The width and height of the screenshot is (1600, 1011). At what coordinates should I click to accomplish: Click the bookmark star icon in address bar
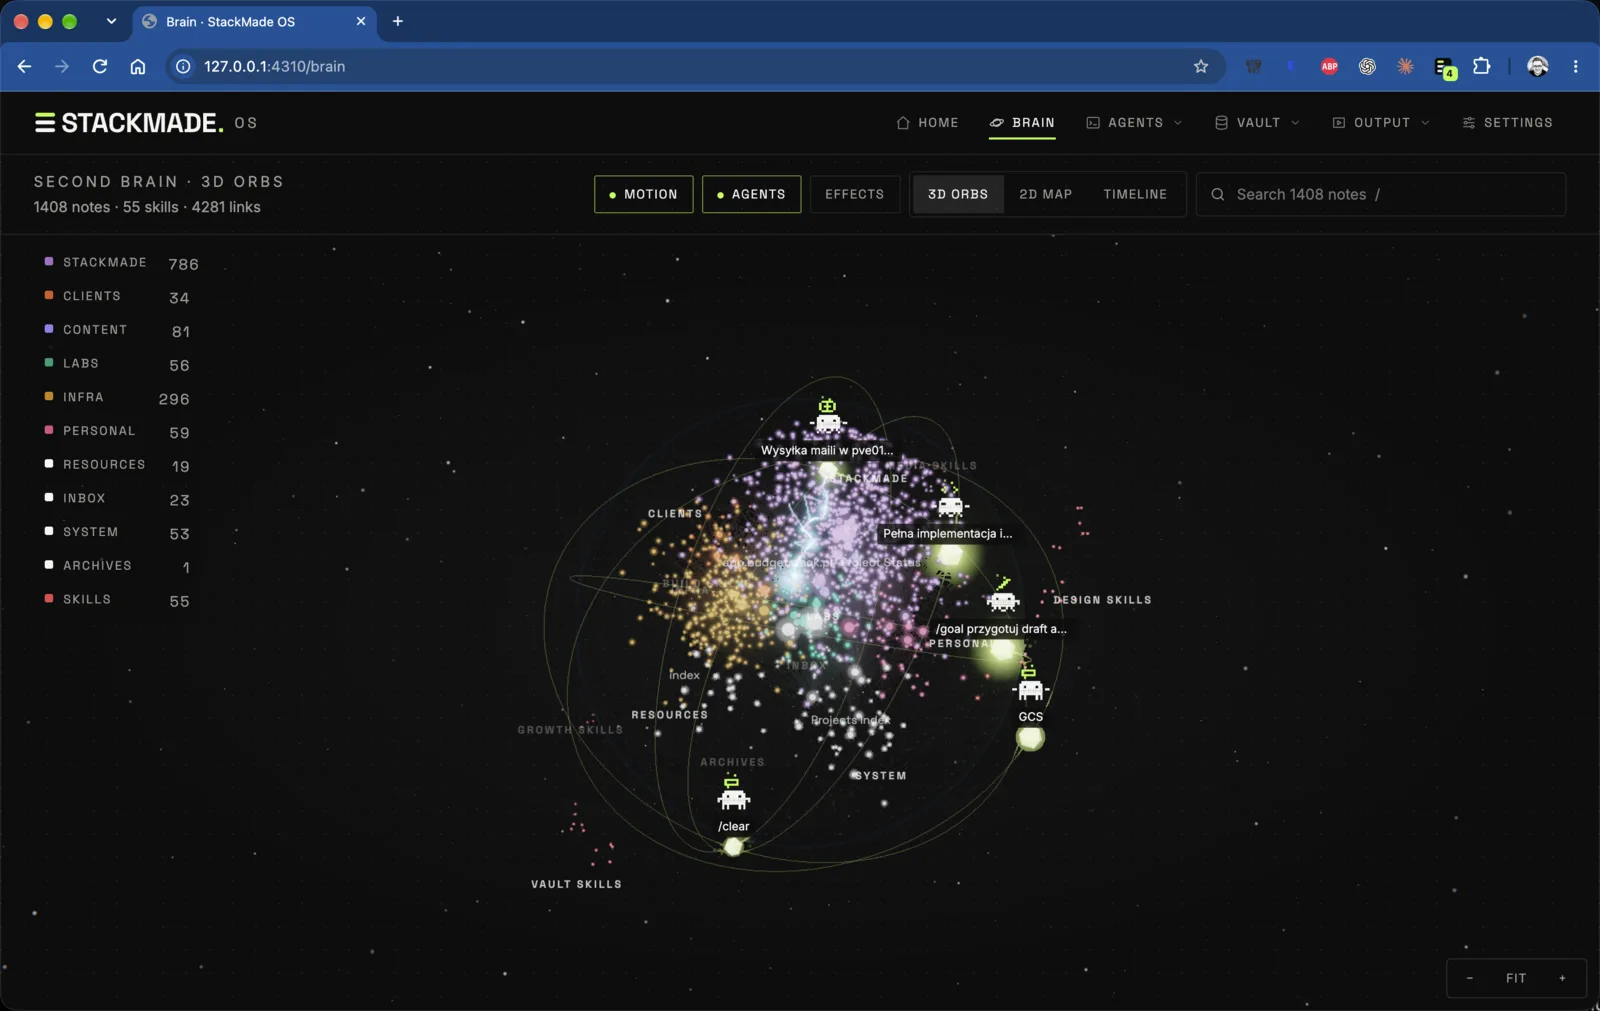[1201, 66]
